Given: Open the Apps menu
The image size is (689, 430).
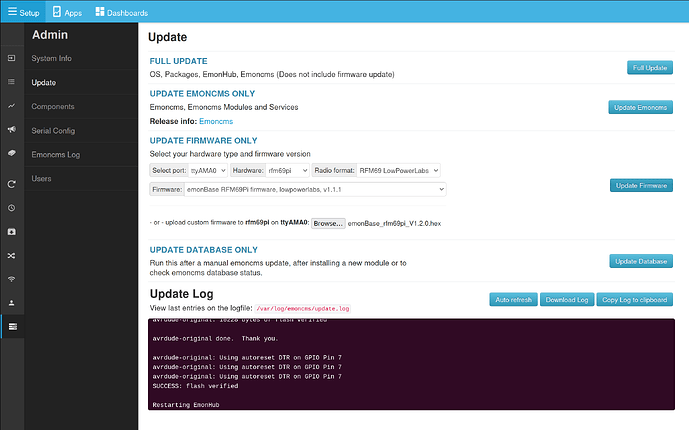Looking at the screenshot, I should point(67,12).
